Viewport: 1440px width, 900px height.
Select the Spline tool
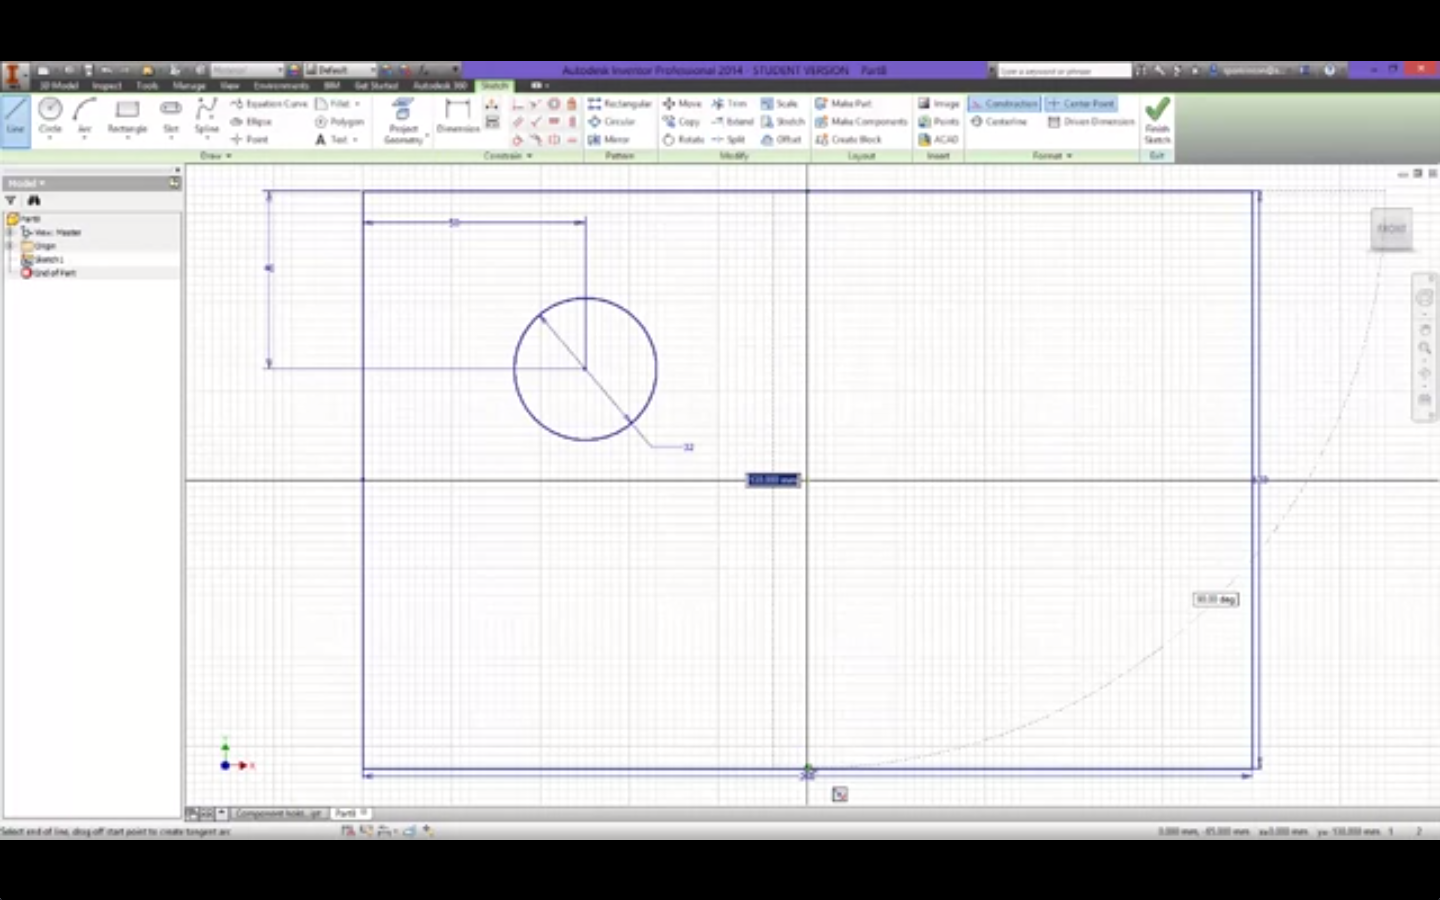coord(206,118)
